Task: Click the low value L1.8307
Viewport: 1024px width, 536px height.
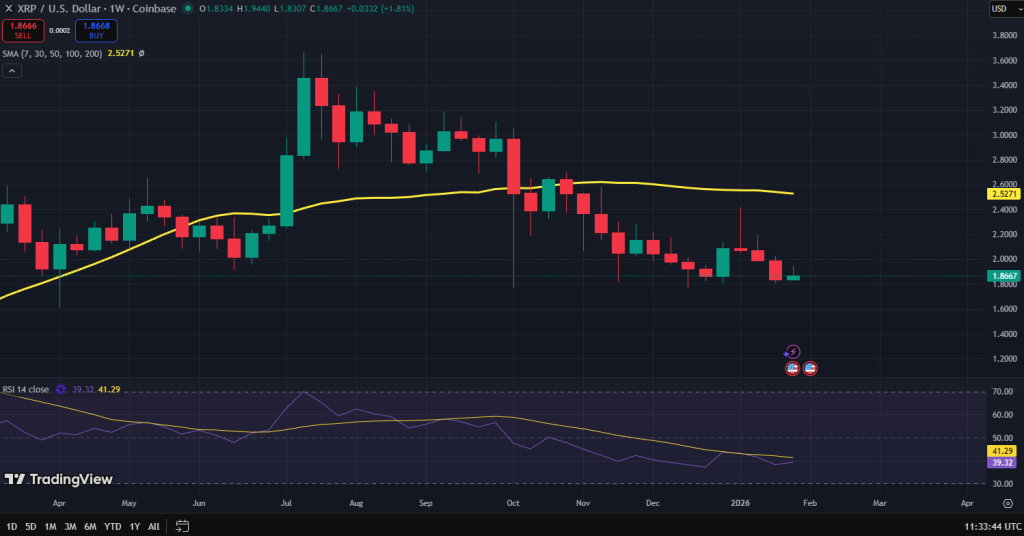Action: [289, 8]
